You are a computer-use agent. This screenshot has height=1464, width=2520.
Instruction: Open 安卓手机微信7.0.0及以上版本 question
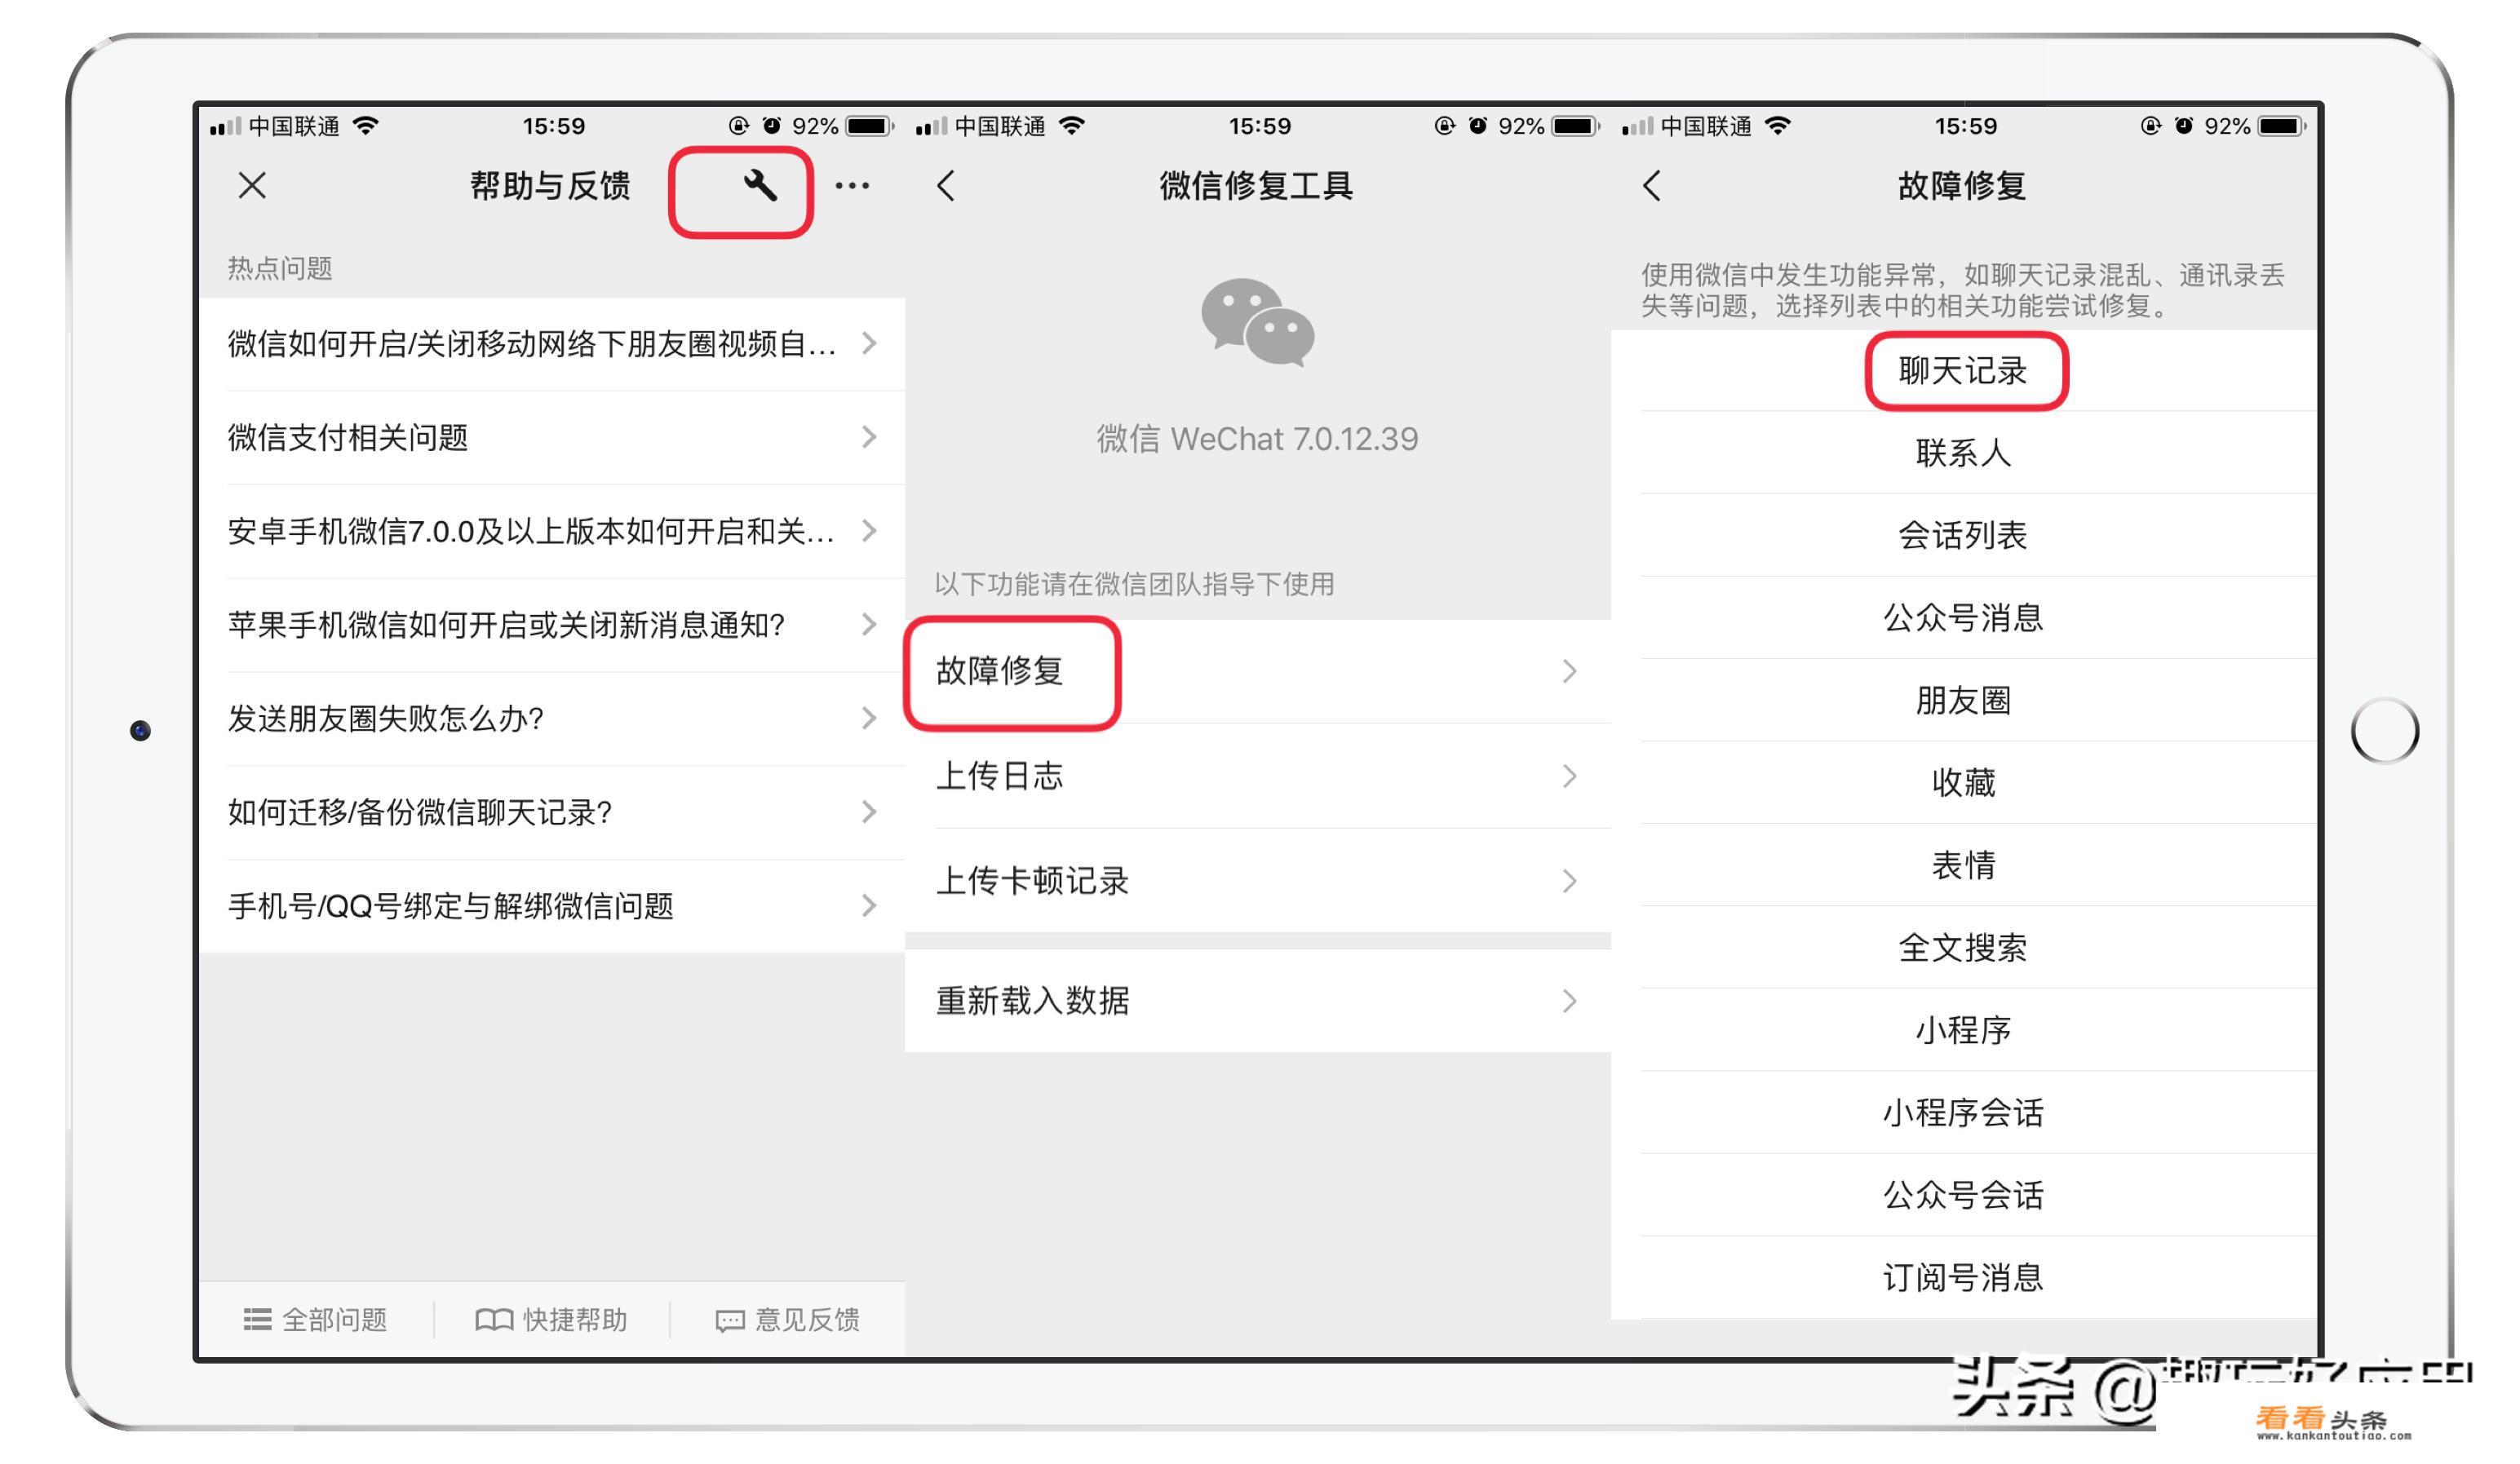[x=552, y=531]
